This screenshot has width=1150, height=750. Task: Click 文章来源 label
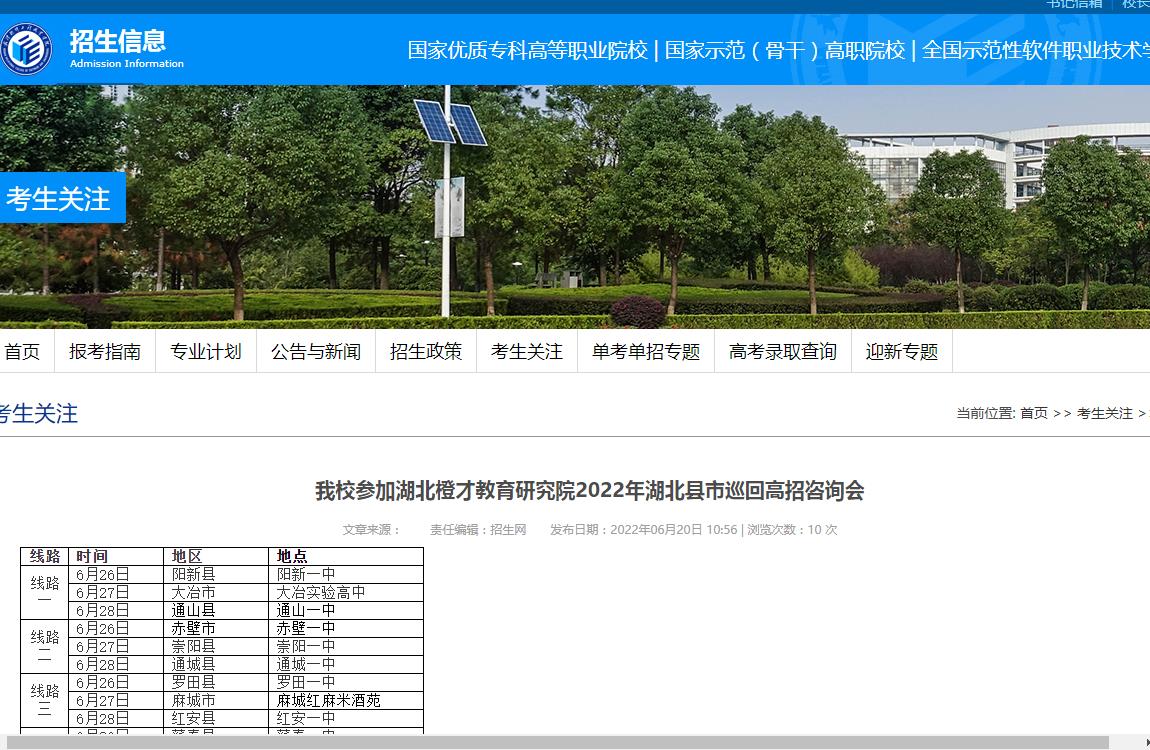tap(370, 529)
